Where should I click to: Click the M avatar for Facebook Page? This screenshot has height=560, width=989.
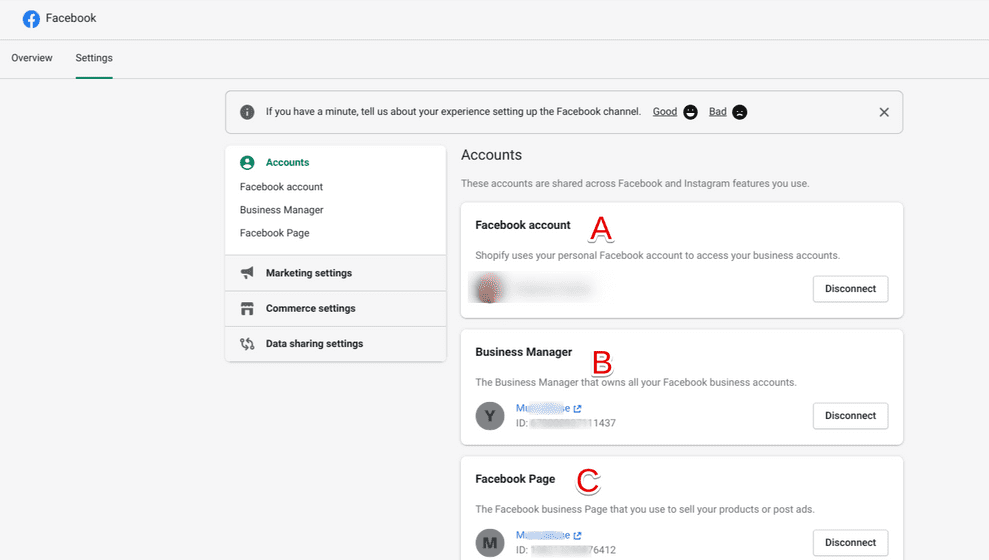(490, 543)
